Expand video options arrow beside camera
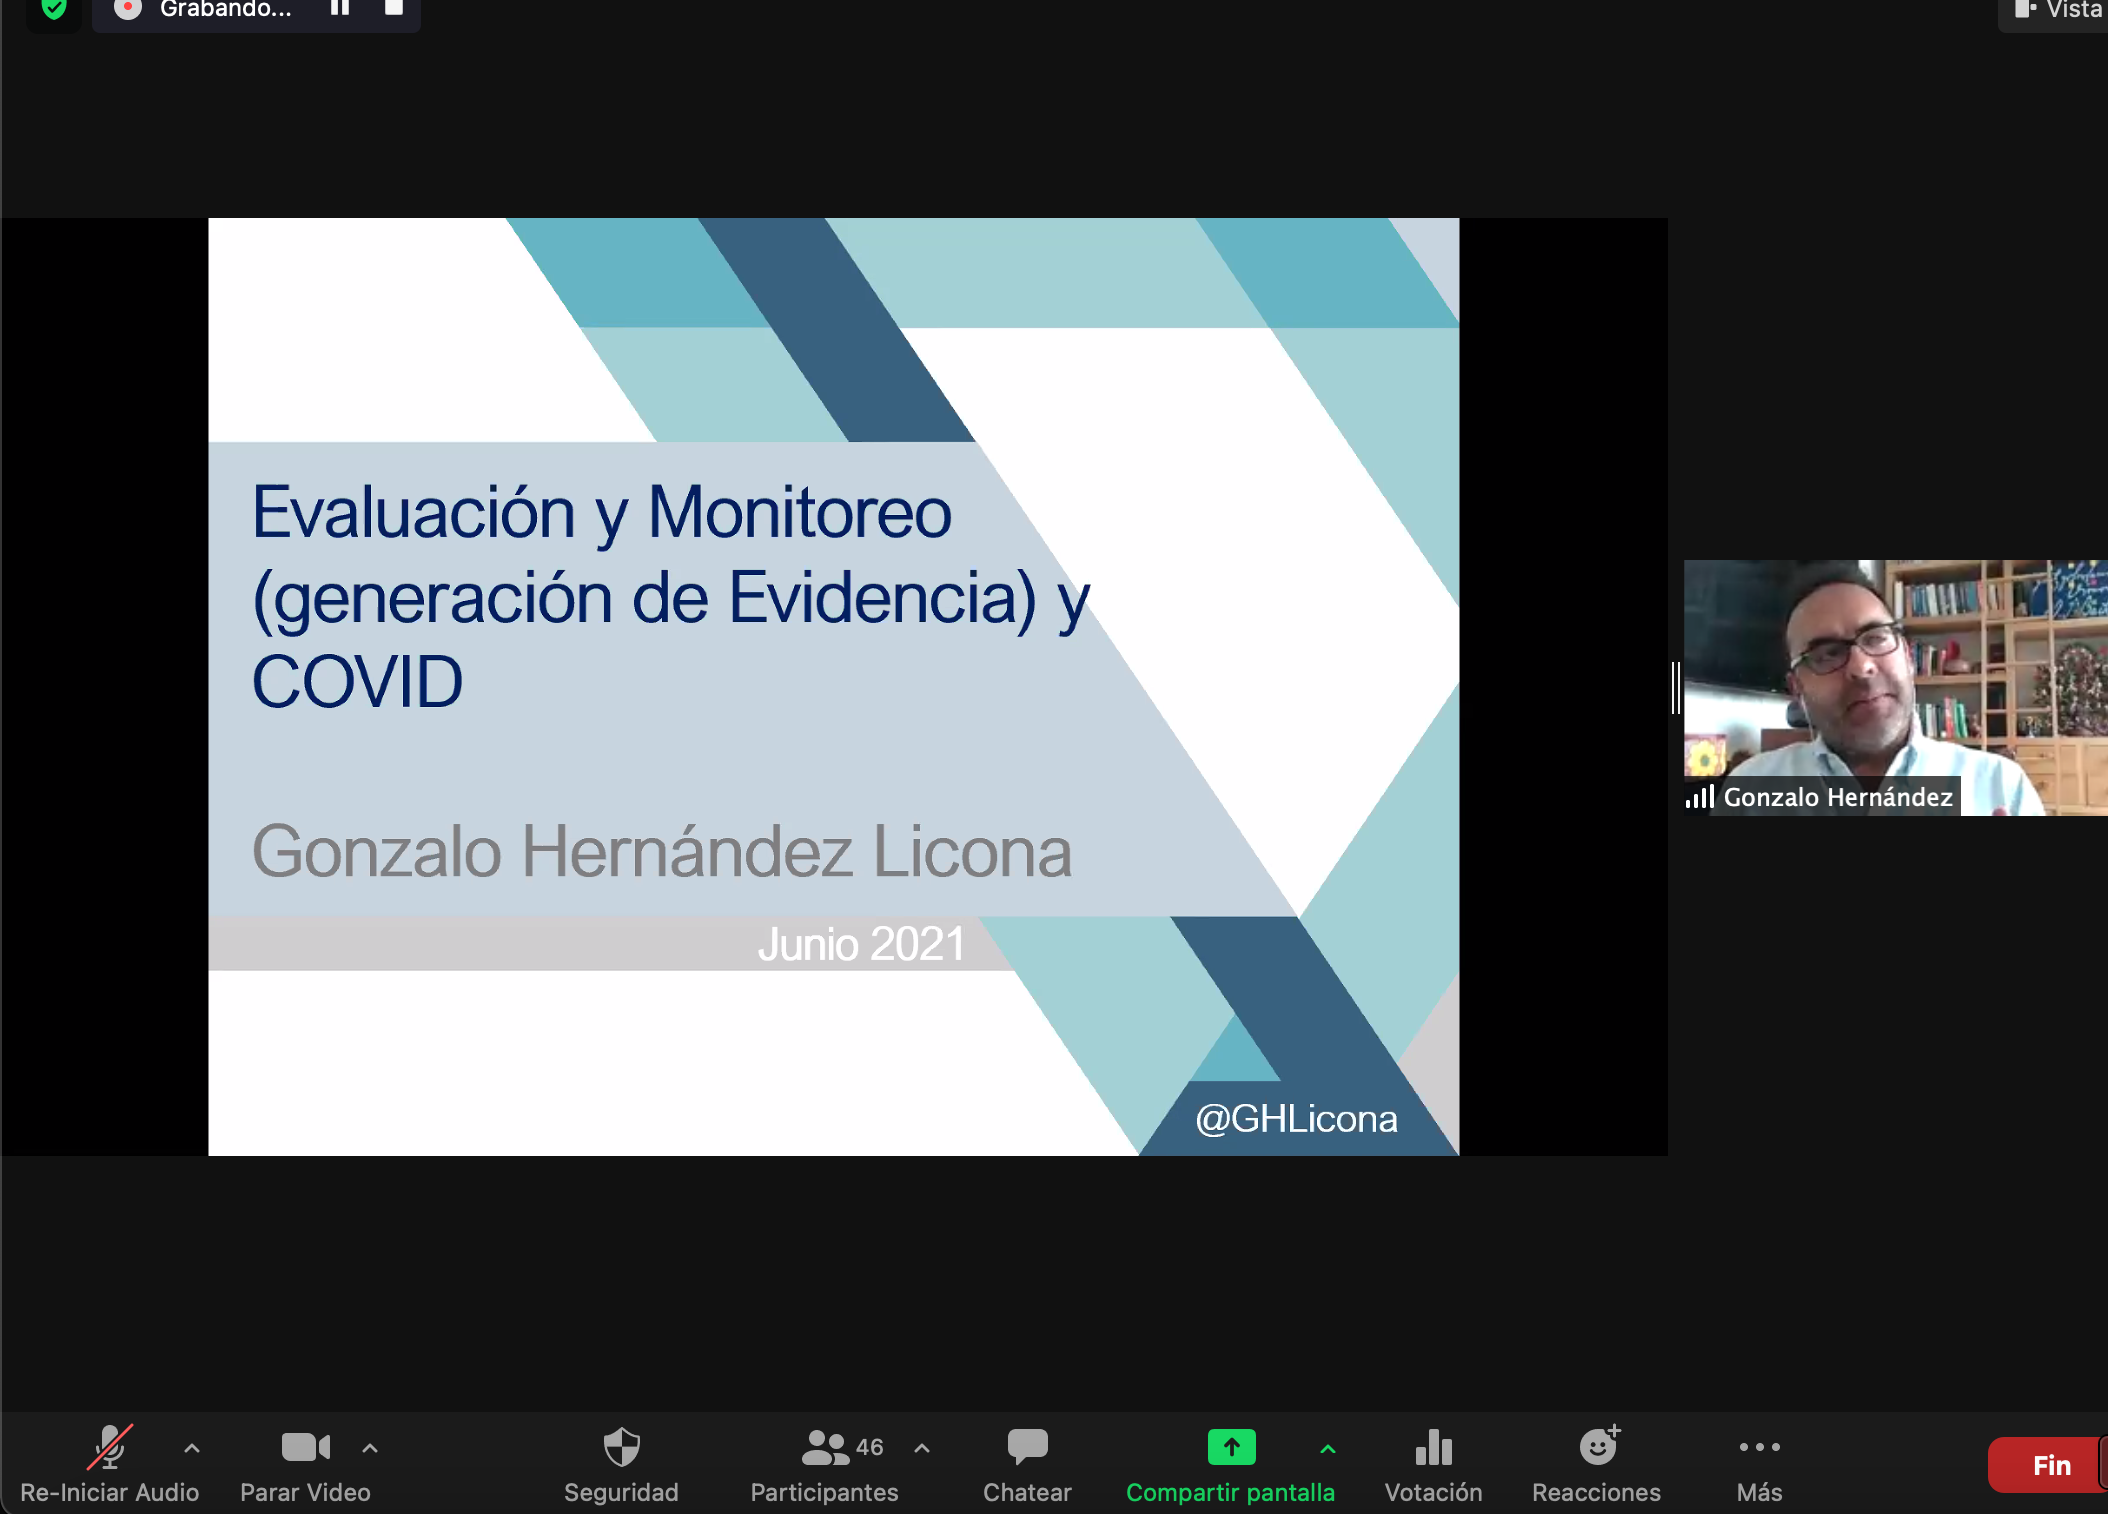Viewport: 2108px width, 1514px height. point(370,1448)
